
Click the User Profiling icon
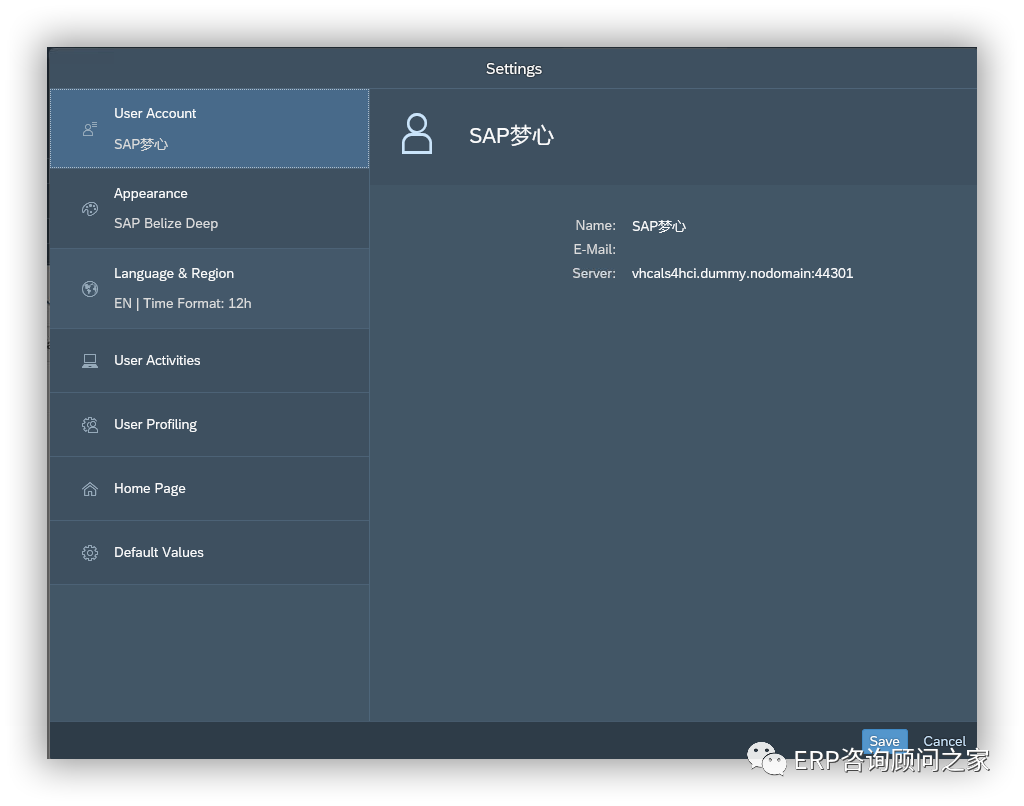90,425
